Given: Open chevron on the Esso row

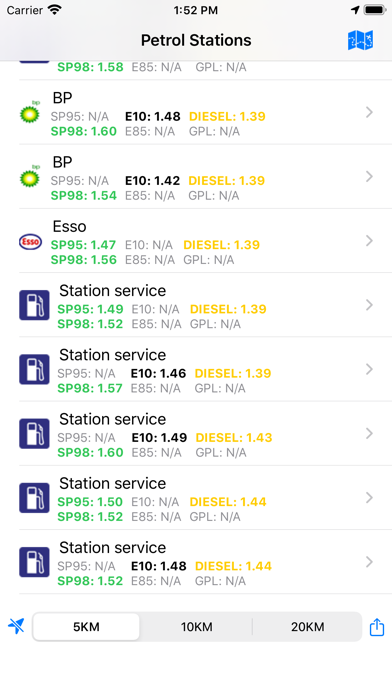Looking at the screenshot, I should coord(369,241).
